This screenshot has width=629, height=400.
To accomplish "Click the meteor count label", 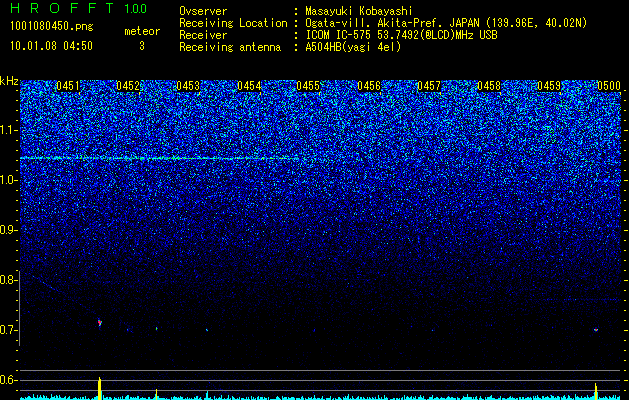I will 142,31.
